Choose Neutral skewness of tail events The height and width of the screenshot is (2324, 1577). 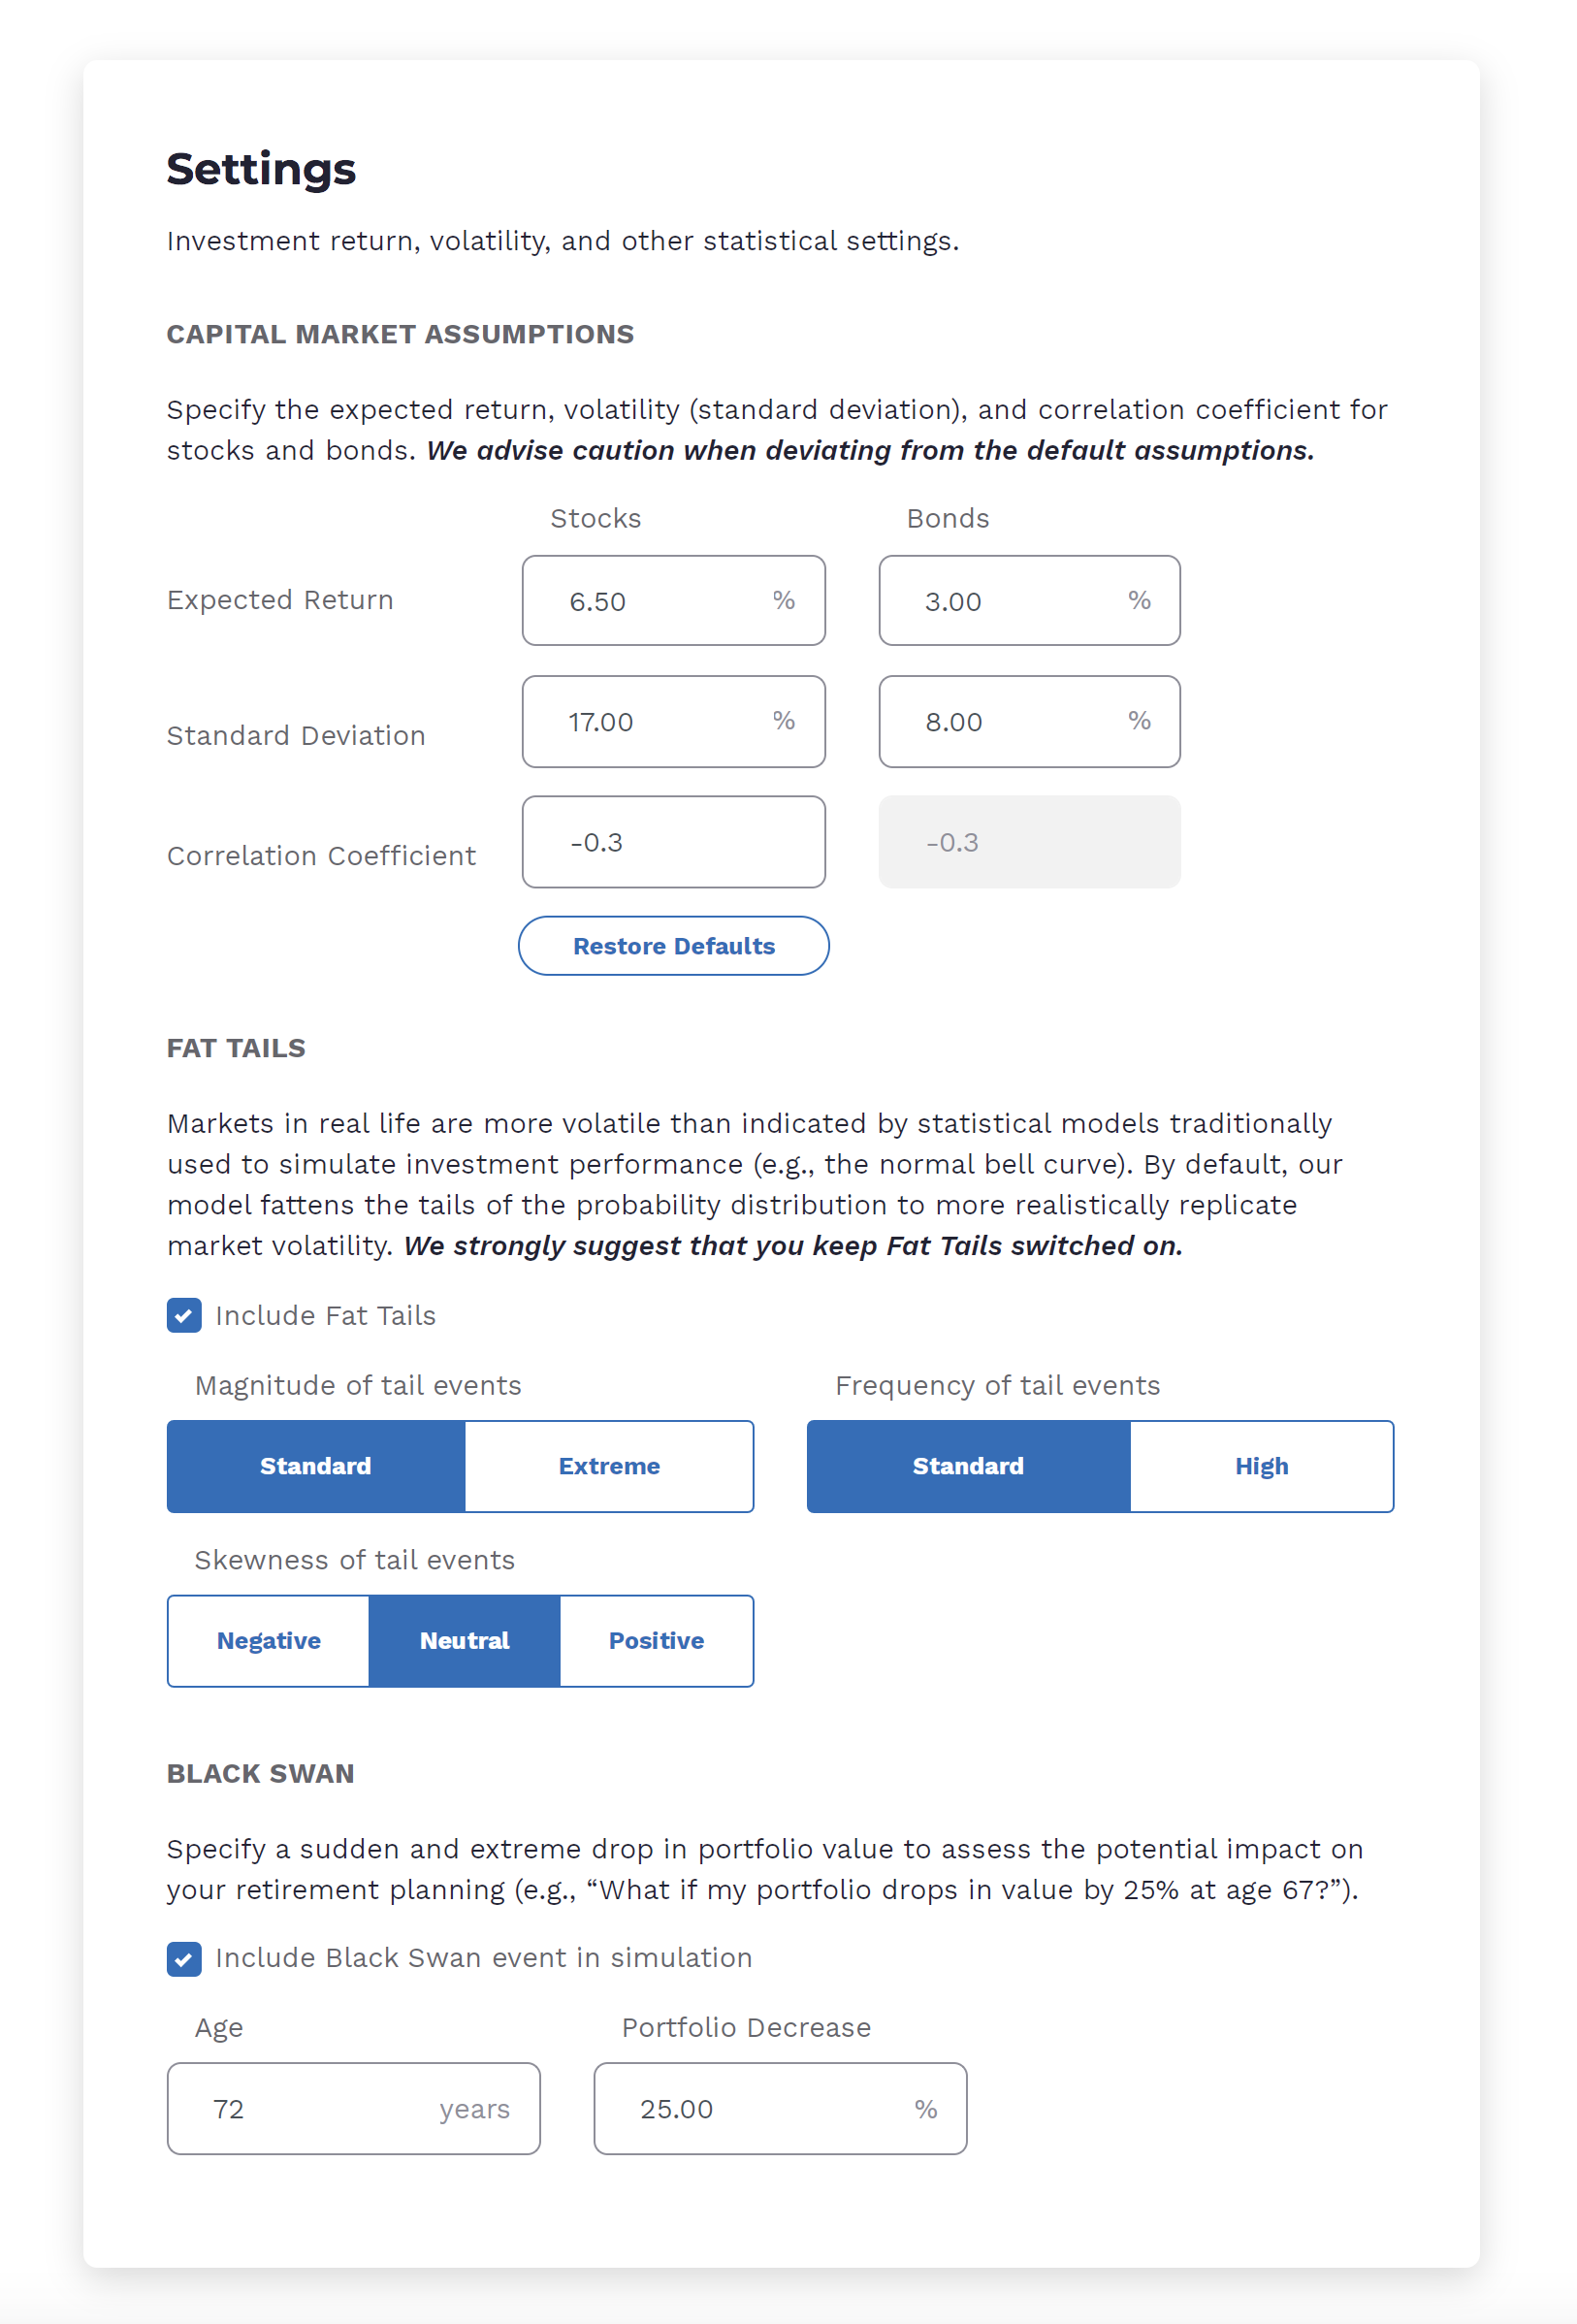coord(463,1640)
